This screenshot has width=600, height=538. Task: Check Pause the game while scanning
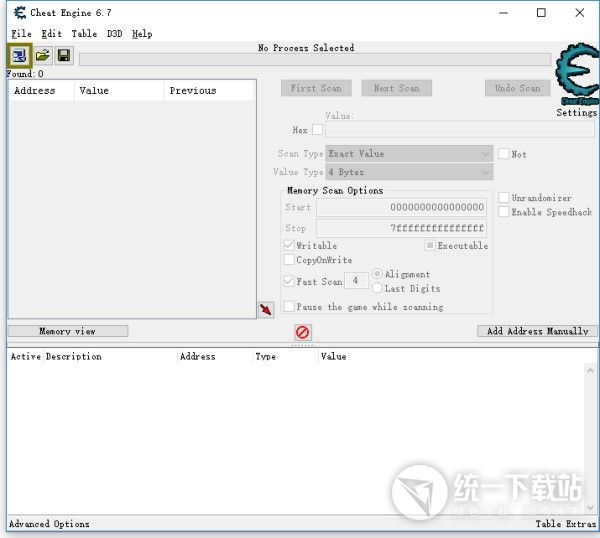click(289, 306)
